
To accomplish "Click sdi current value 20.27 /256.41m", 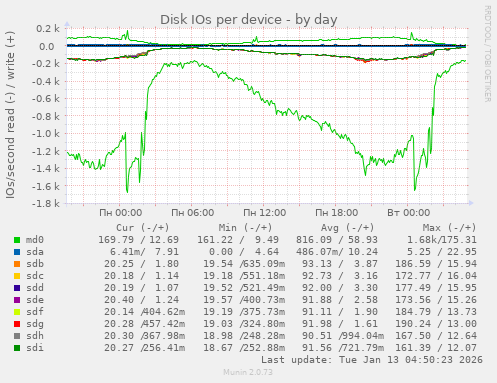I will point(145,348).
